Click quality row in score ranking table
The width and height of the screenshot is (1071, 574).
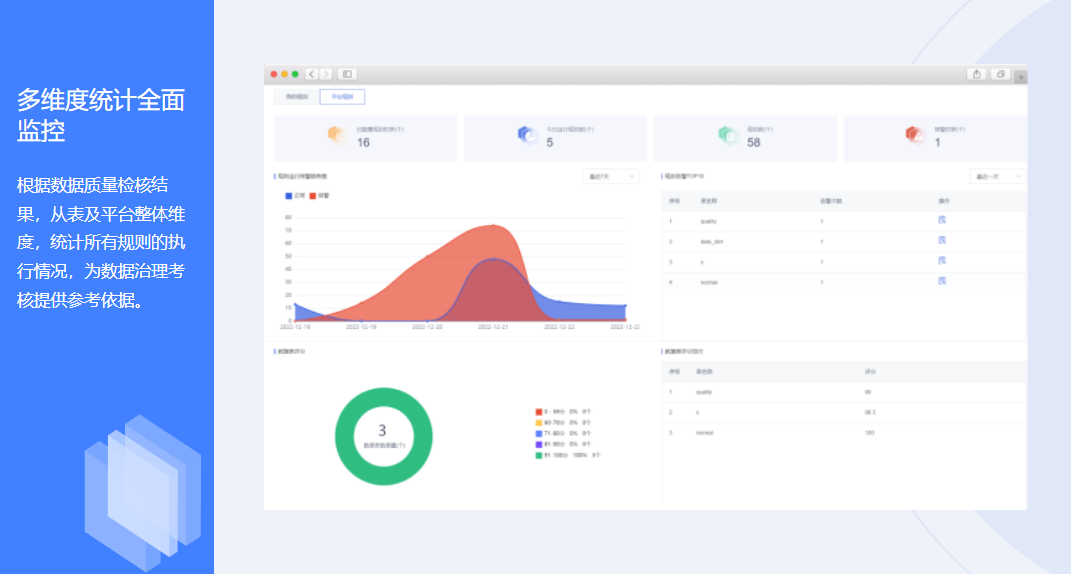coord(844,392)
